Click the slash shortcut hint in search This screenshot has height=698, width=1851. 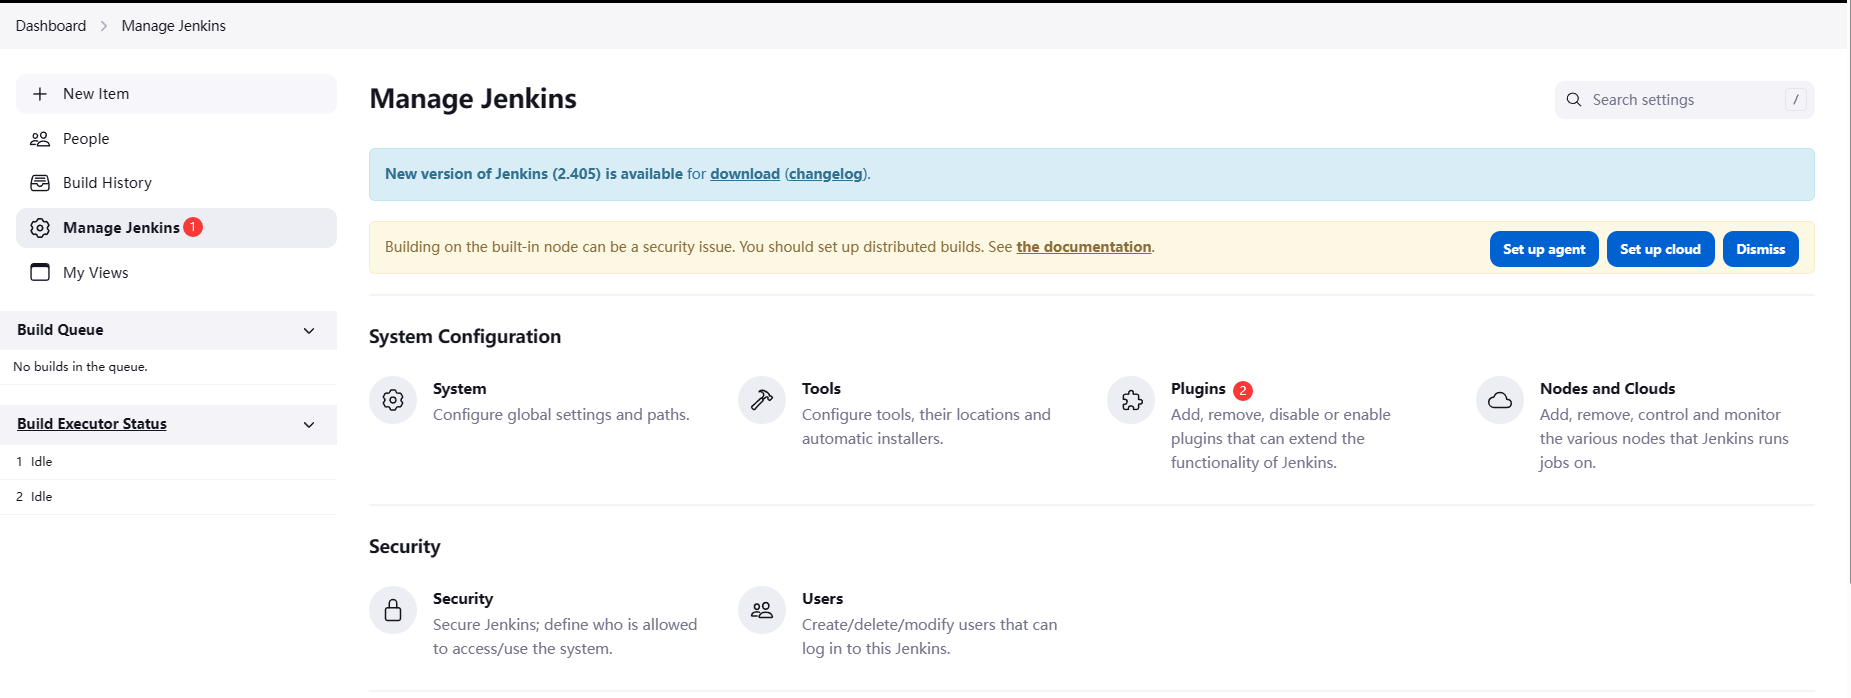click(x=1796, y=100)
